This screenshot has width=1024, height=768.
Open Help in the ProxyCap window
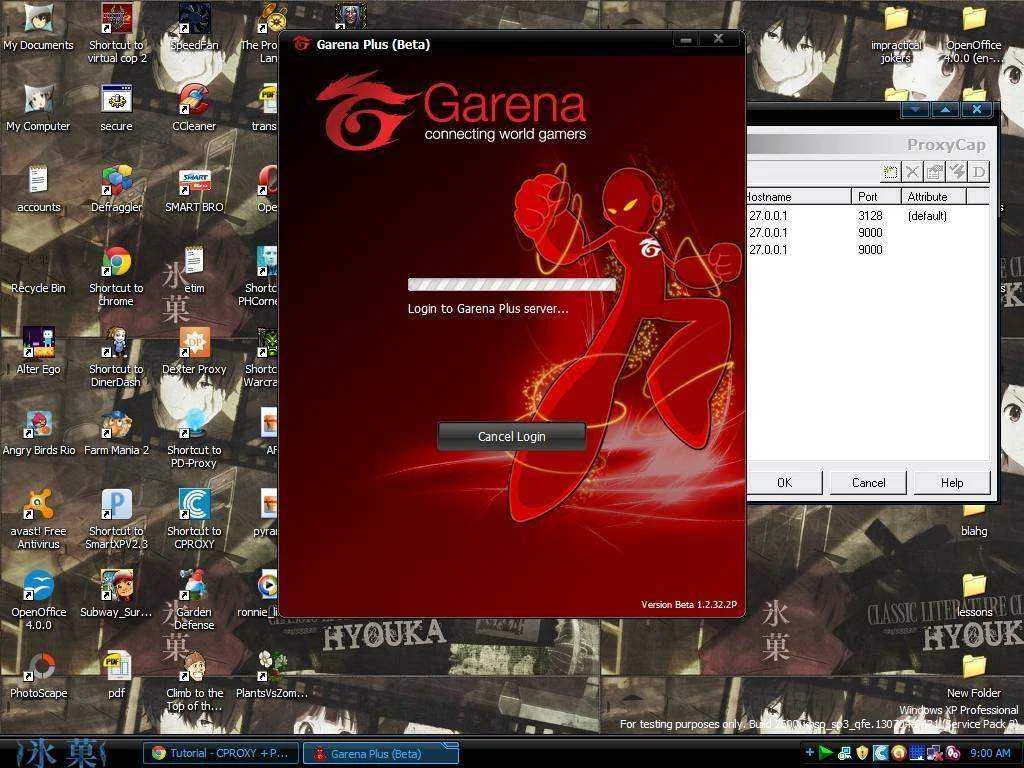952,483
